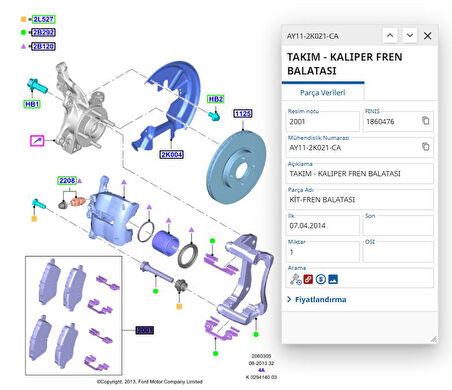Click the red link icon
Viewport: 452px width, 390px height.
(308, 279)
